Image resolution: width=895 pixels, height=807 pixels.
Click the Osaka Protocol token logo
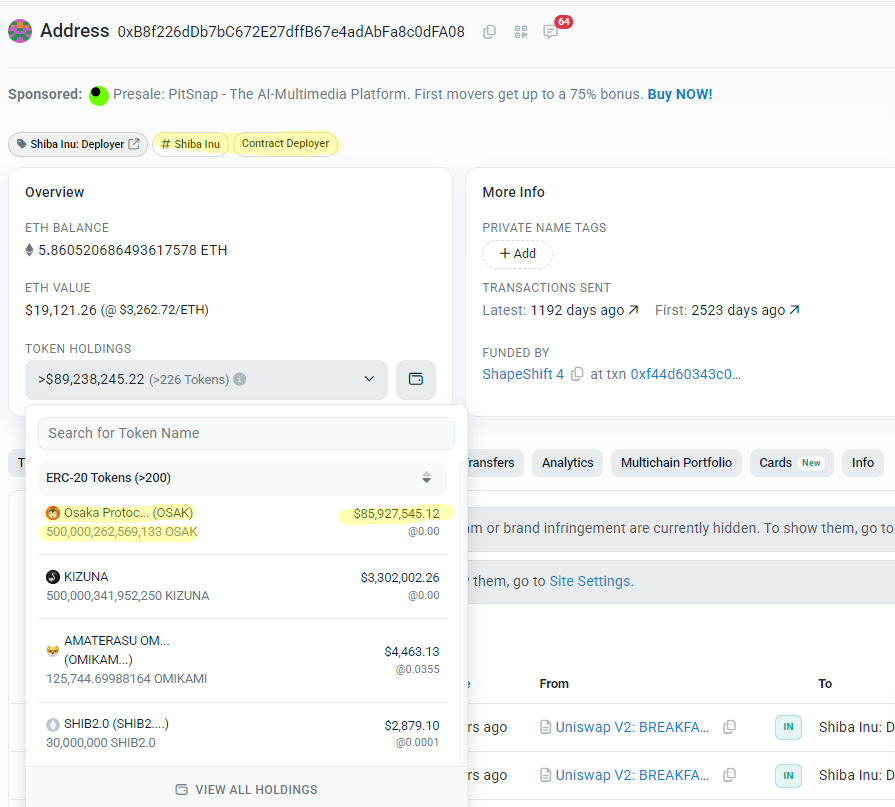coord(53,513)
